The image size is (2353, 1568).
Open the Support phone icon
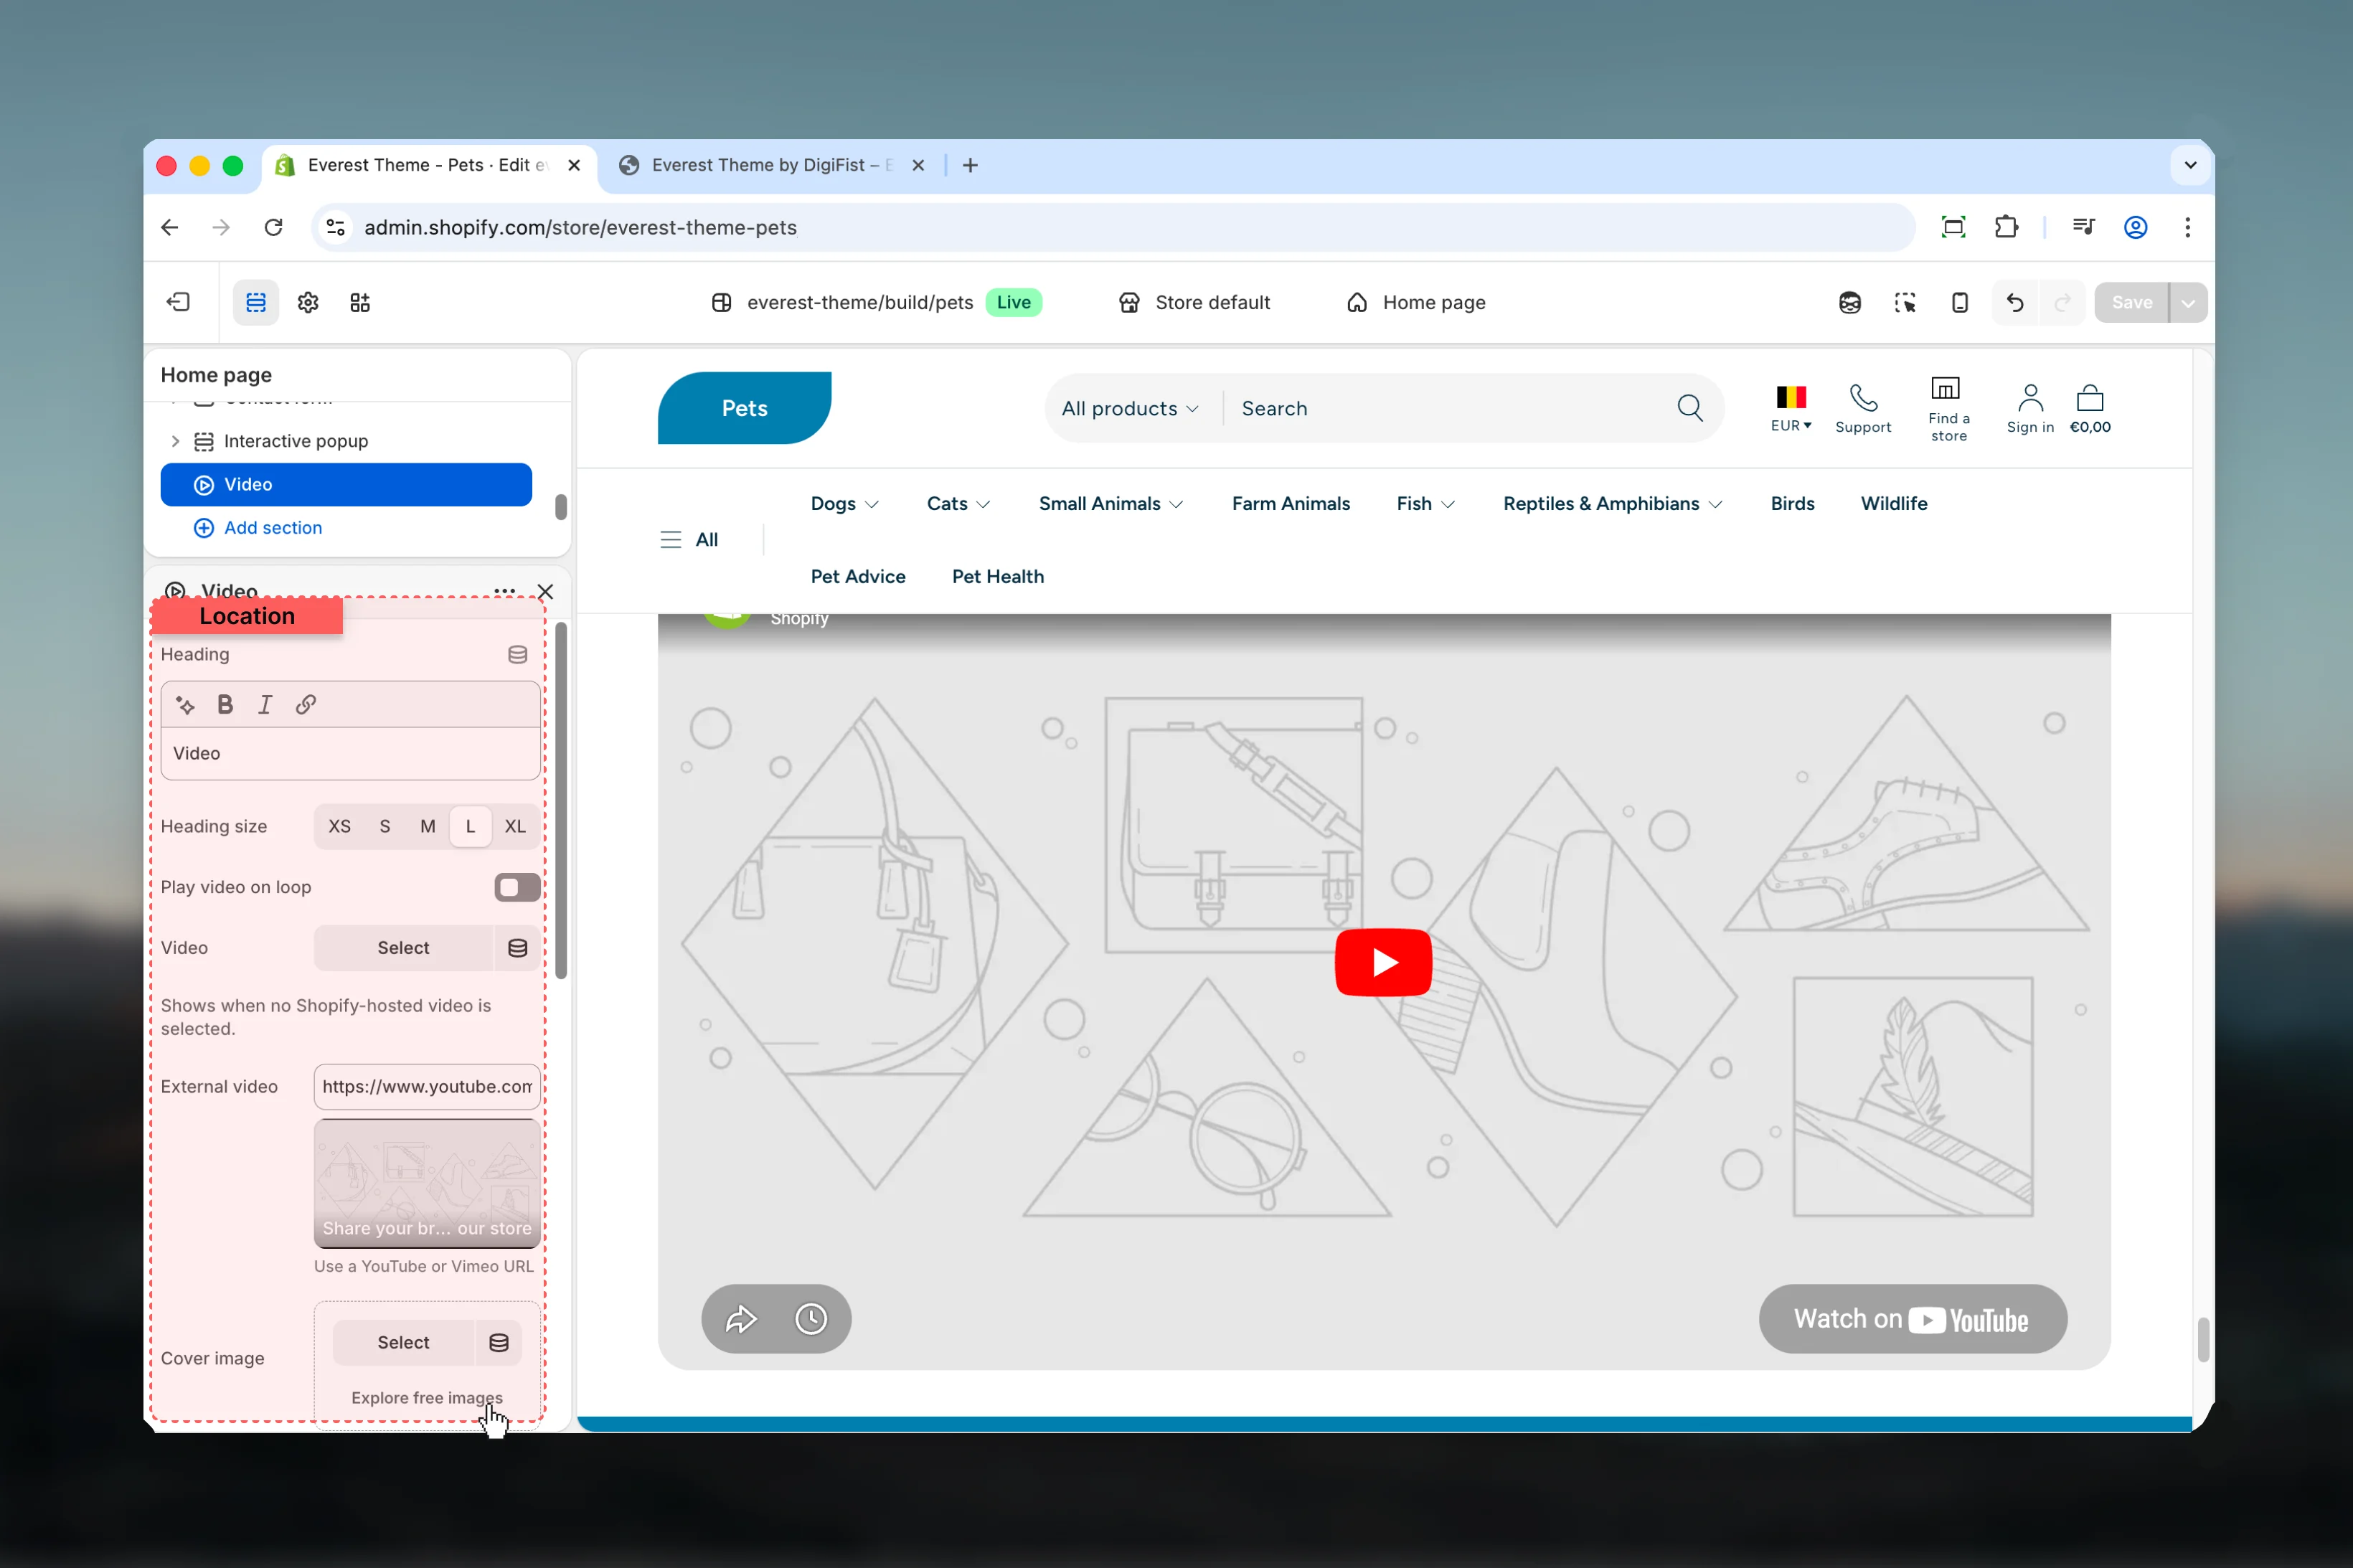(1863, 408)
